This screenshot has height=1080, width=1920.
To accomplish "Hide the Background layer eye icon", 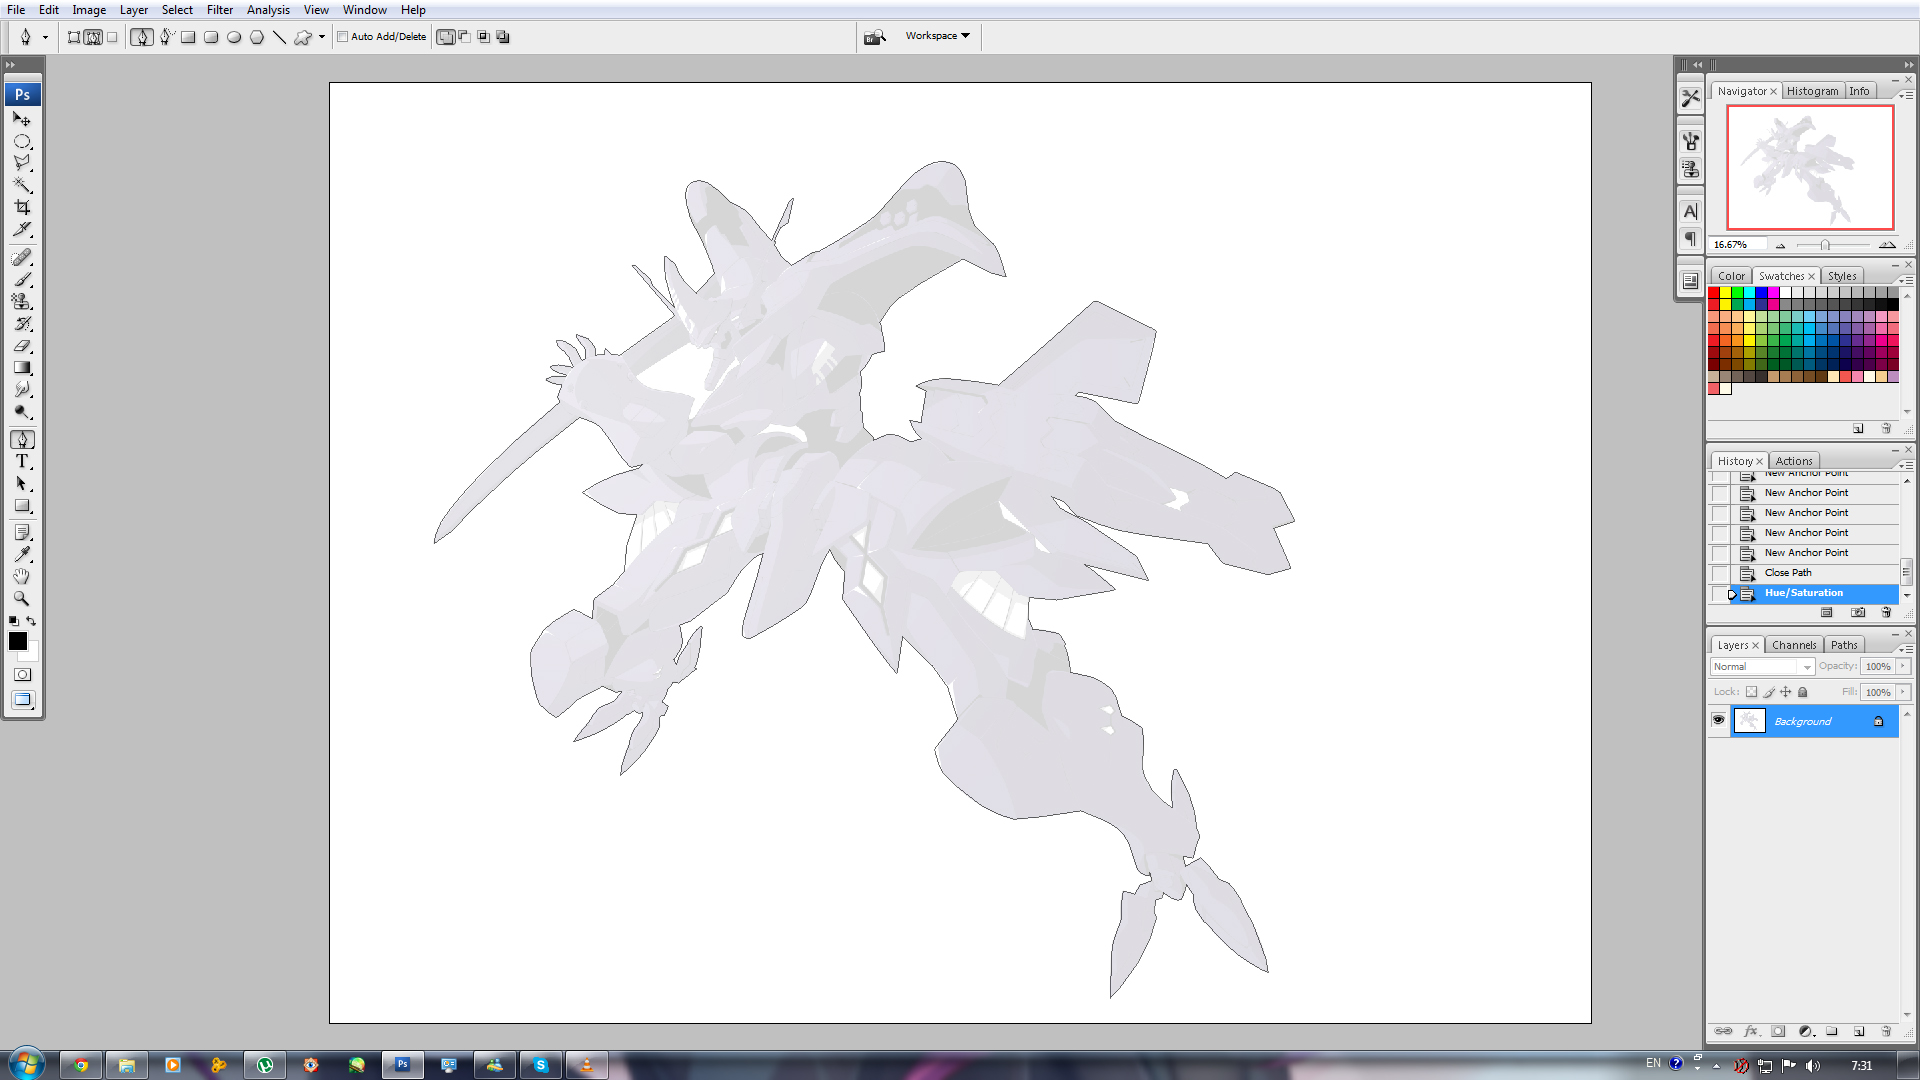I will click(1718, 720).
